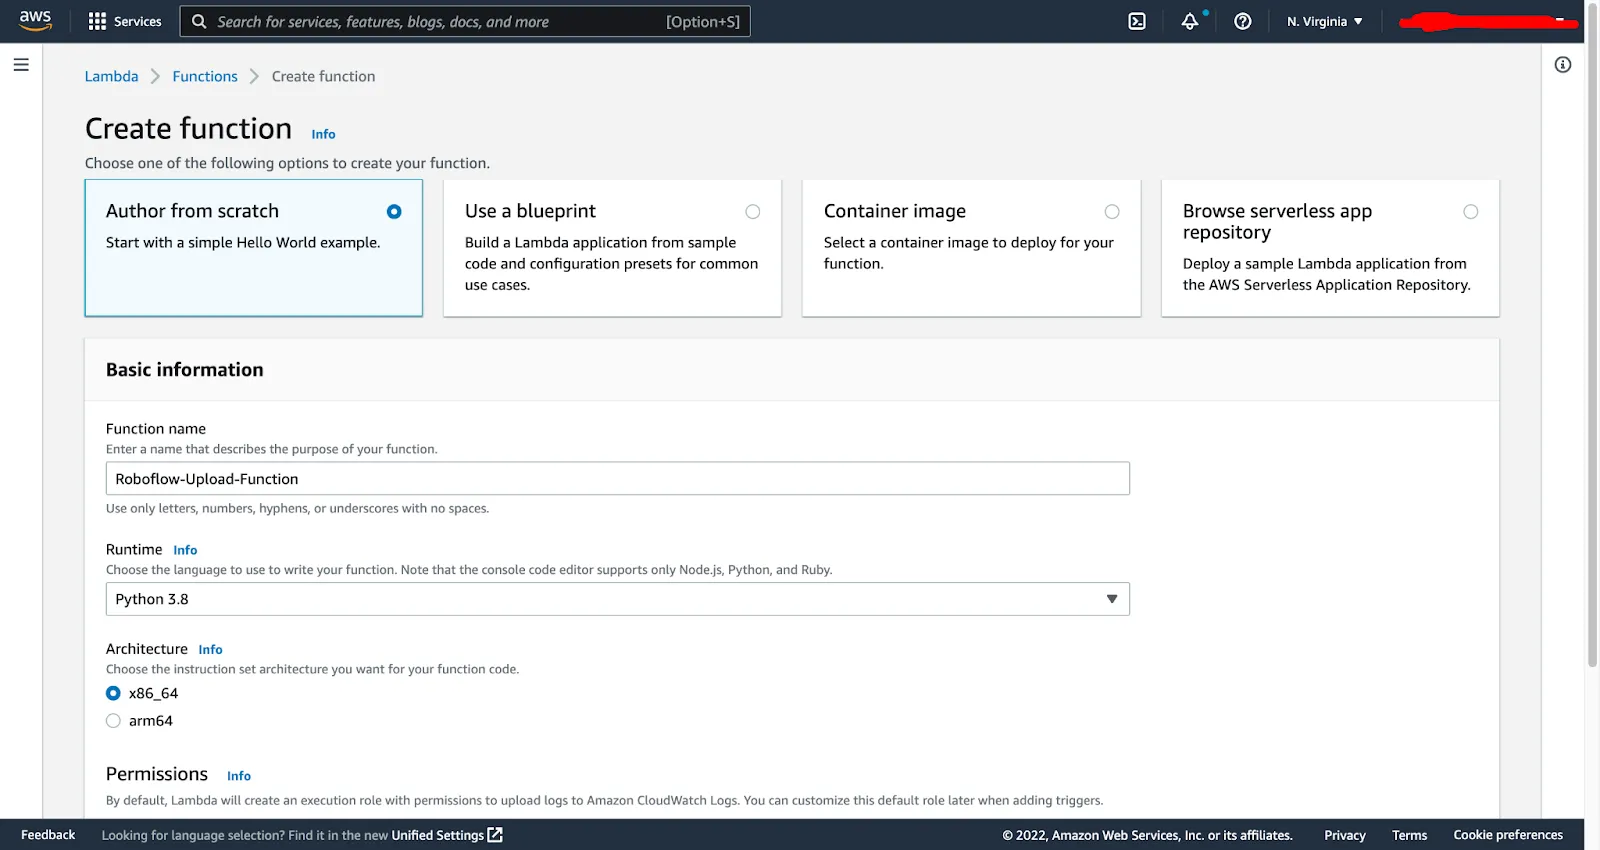Open the Terms footer link
The image size is (1600, 850).
(x=1410, y=835)
